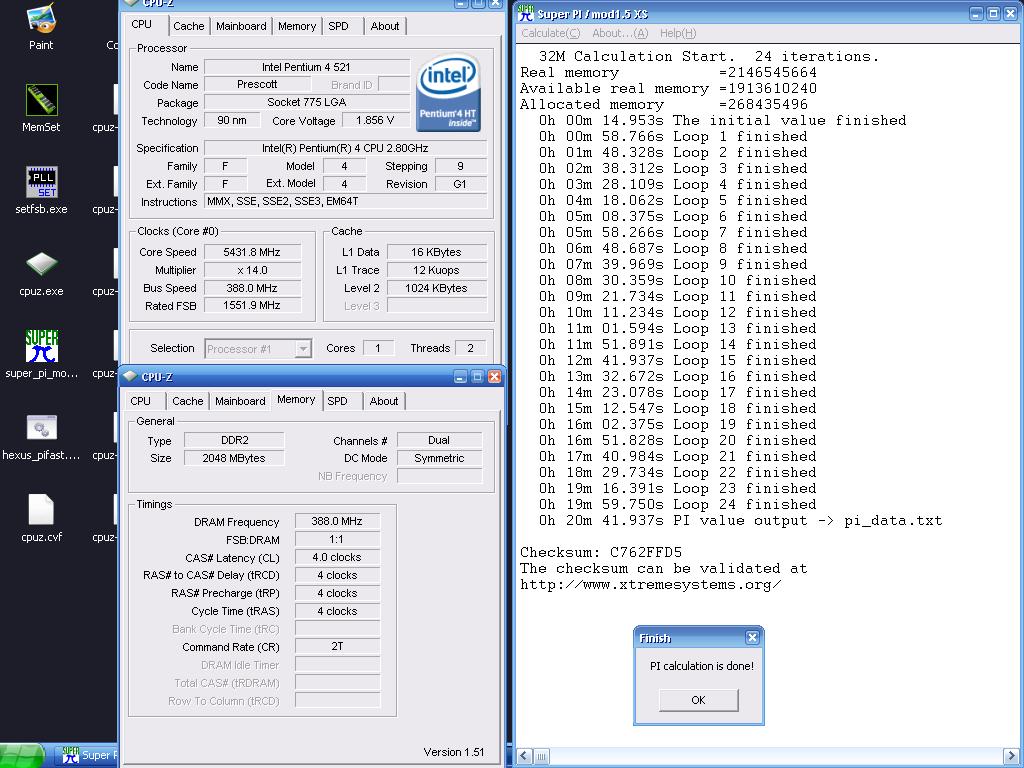Image resolution: width=1024 pixels, height=768 pixels.
Task: Click the memory Size 2048 MBytes field
Action: [234, 458]
